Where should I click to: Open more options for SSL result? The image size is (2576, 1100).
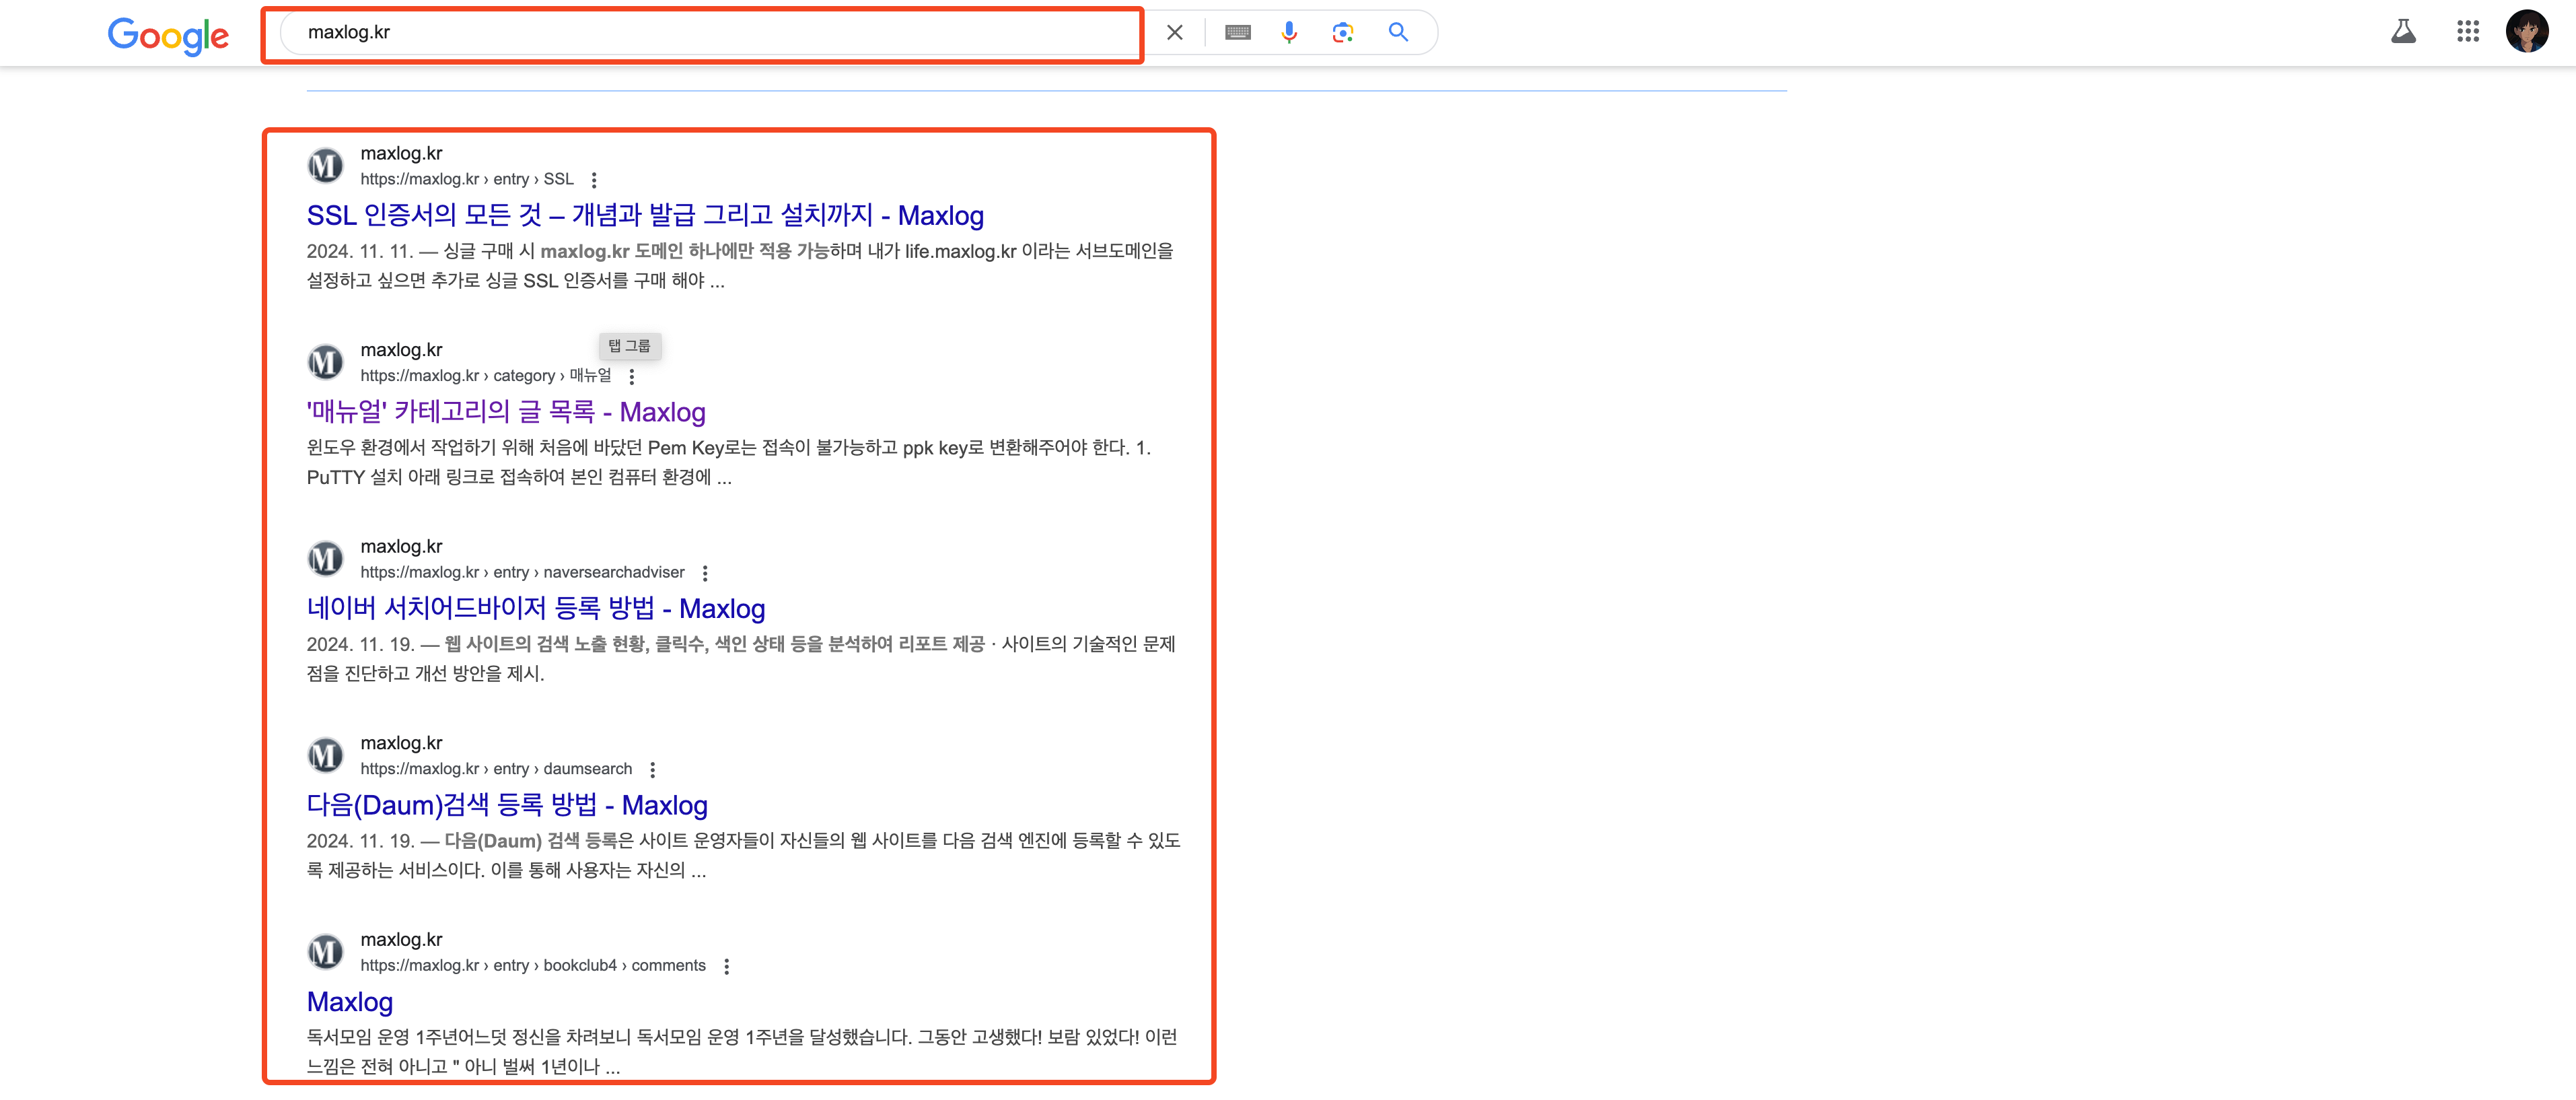click(594, 180)
